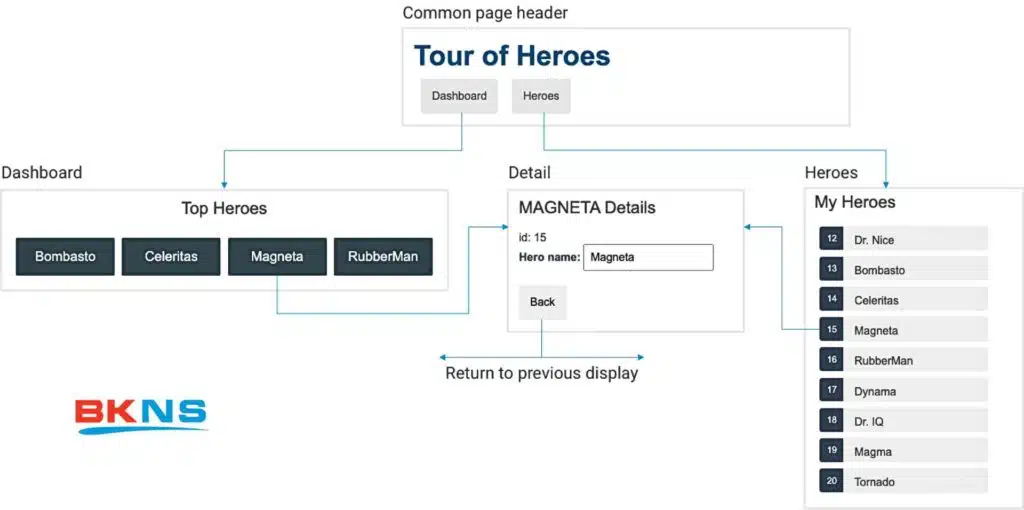Click the Tour of Heroes title

tap(512, 56)
